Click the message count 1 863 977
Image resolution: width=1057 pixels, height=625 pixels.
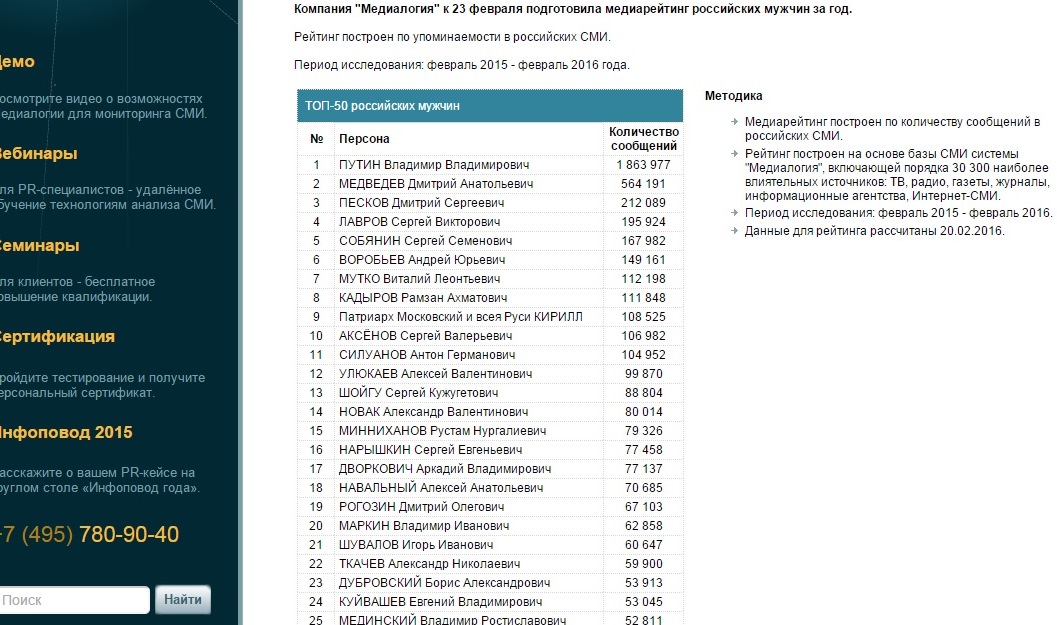point(643,165)
